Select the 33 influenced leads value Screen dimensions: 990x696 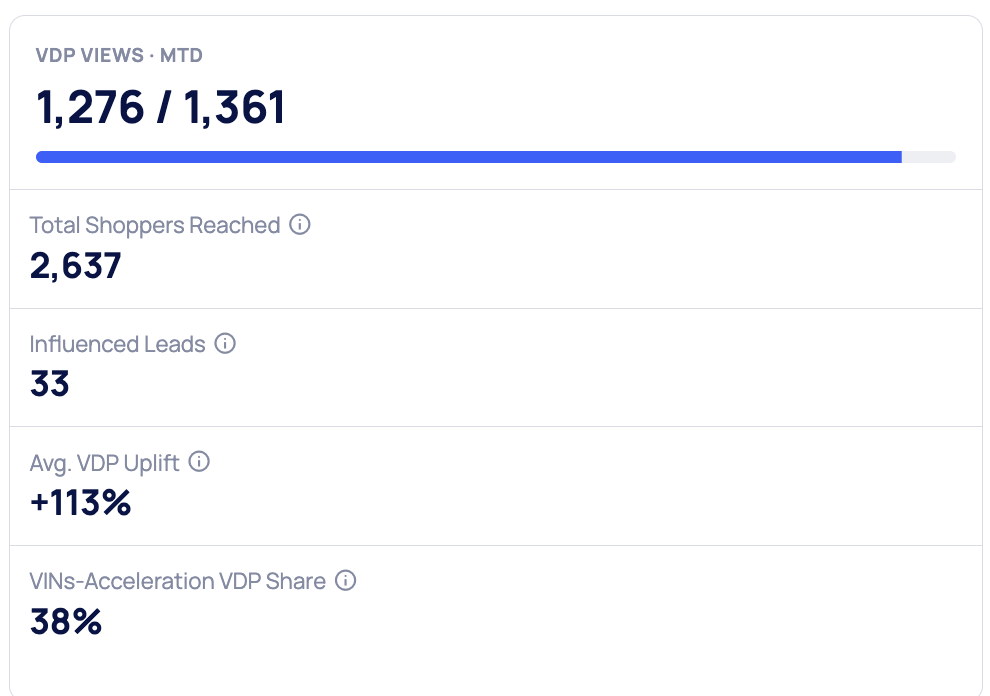point(50,384)
